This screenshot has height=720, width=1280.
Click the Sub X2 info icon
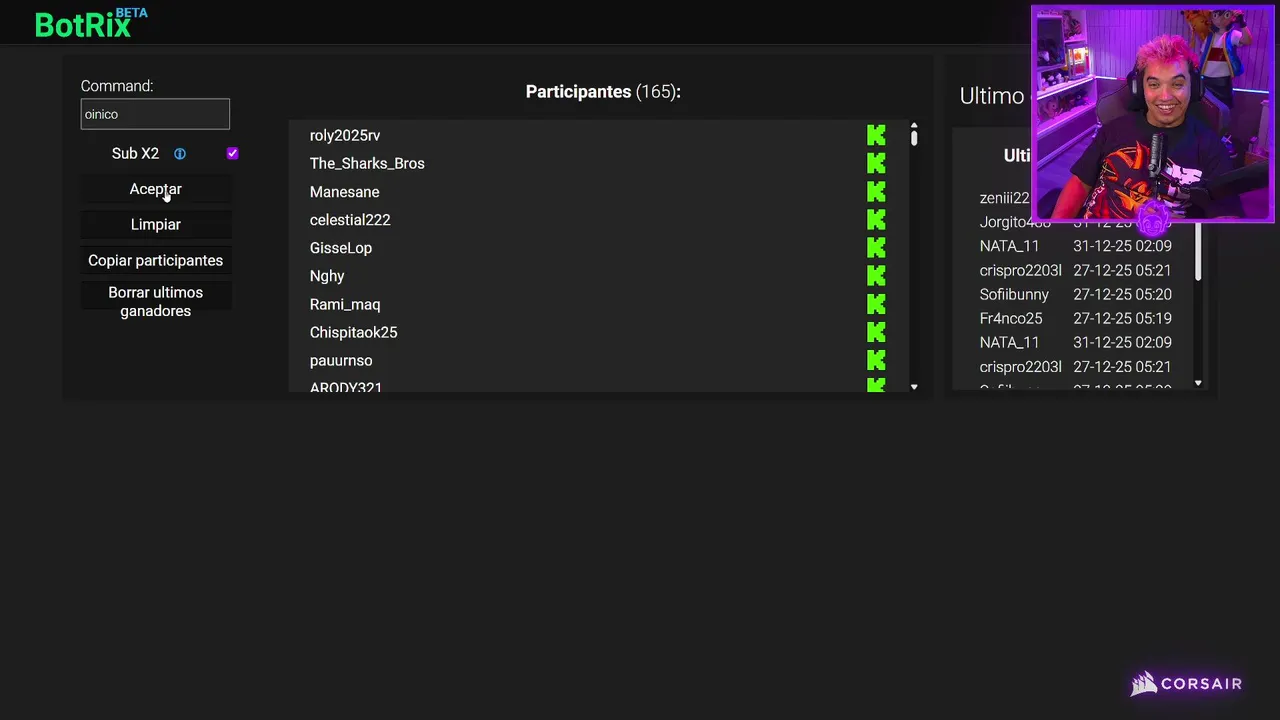(180, 154)
